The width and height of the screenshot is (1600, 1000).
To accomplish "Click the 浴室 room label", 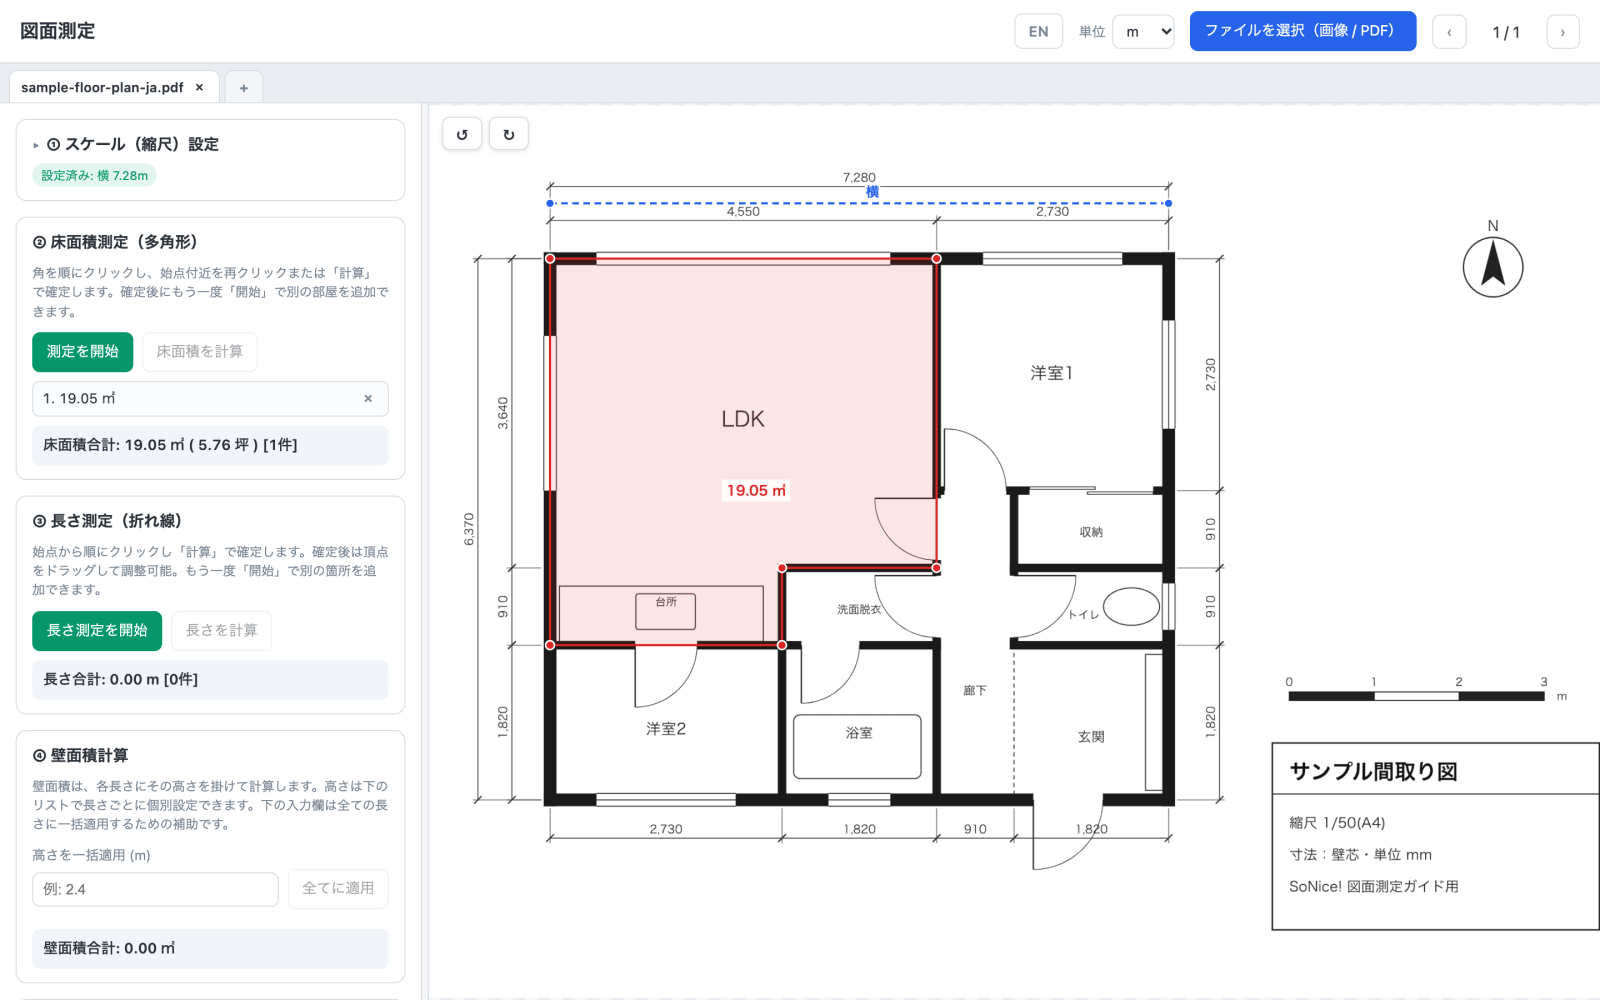I will coord(859,733).
